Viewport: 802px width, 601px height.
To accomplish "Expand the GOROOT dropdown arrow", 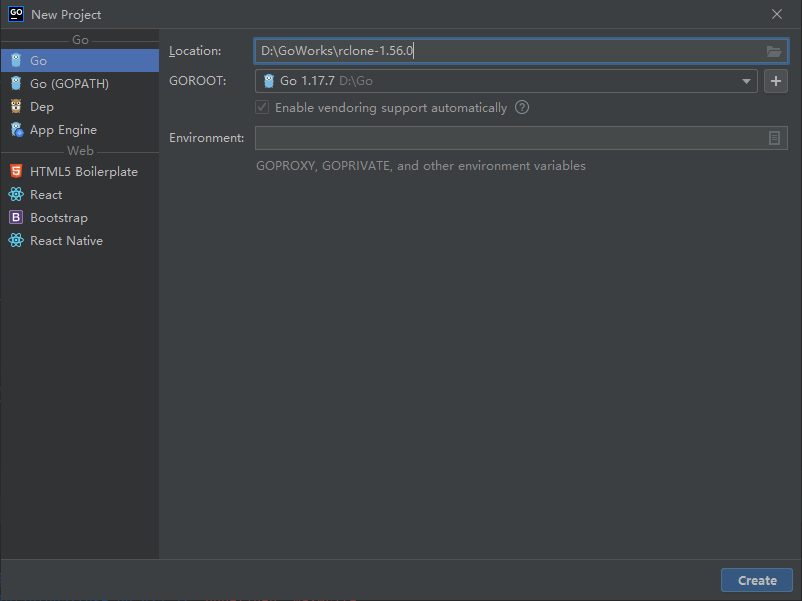I will tap(746, 81).
